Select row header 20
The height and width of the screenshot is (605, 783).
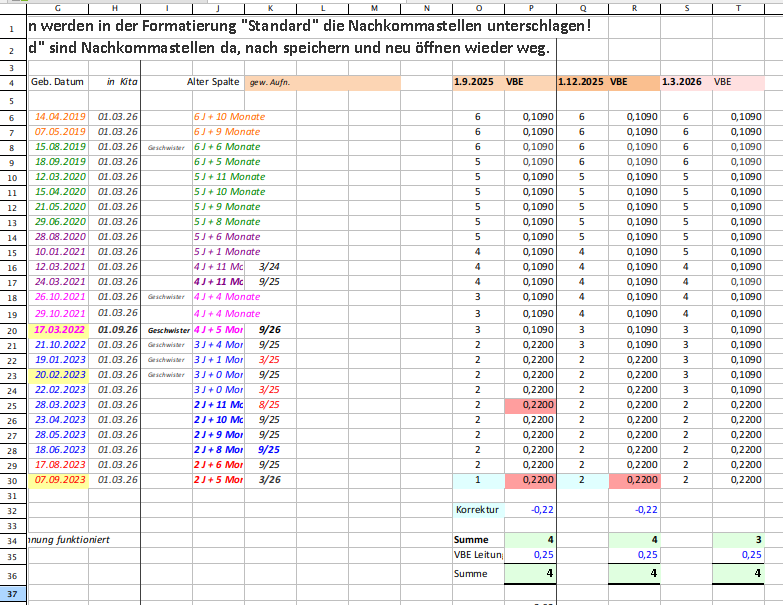(x=12, y=330)
